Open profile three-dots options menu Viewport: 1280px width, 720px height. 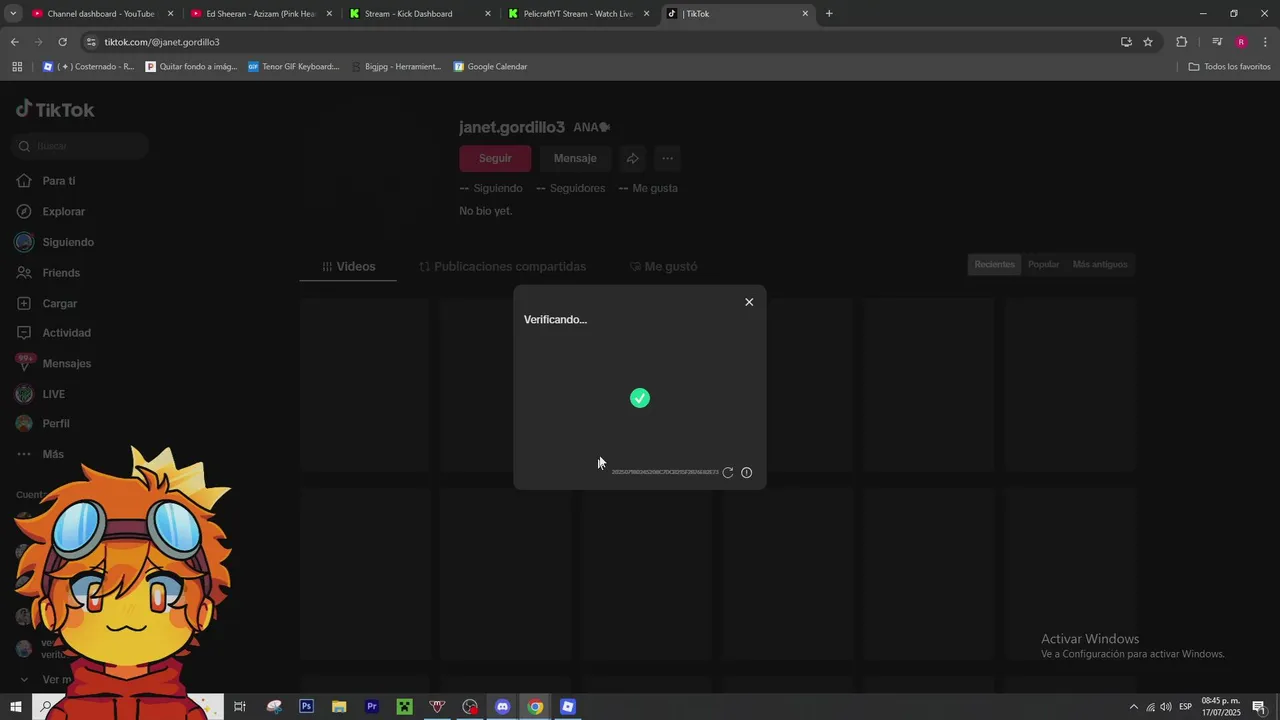[x=667, y=158]
